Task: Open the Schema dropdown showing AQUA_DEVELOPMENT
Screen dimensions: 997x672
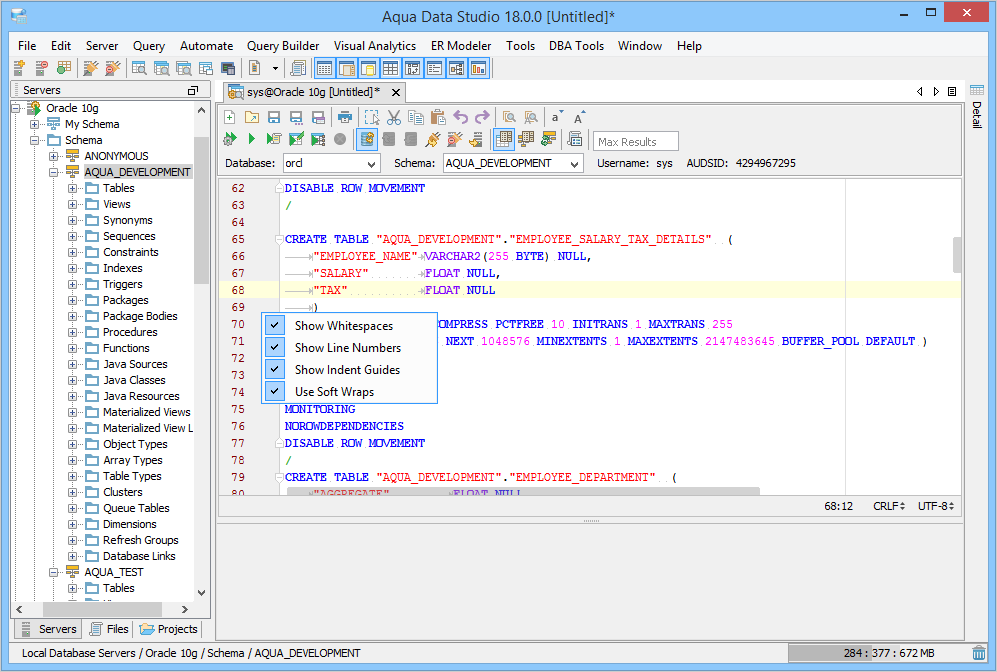Action: point(513,163)
